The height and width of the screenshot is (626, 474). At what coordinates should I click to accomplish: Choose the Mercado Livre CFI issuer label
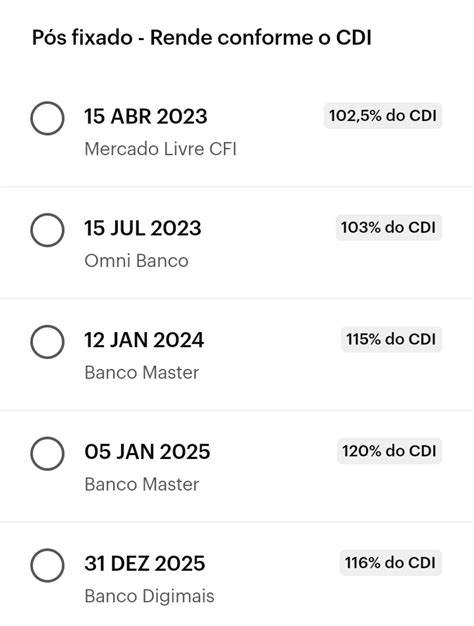161,149
